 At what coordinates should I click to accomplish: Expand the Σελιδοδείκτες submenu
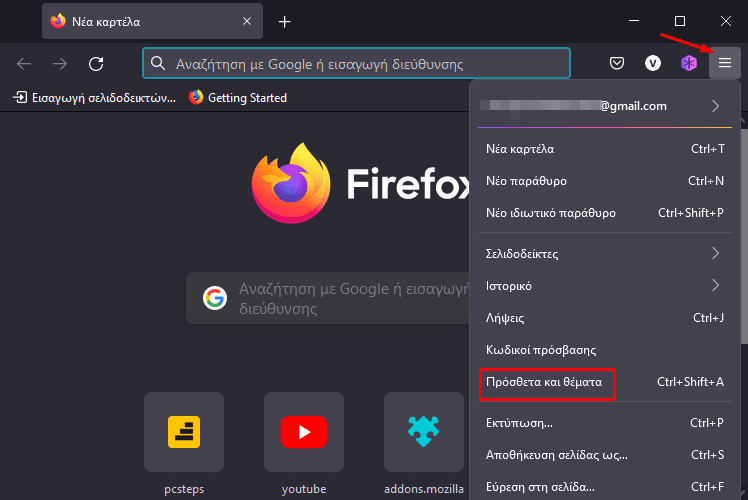point(604,253)
